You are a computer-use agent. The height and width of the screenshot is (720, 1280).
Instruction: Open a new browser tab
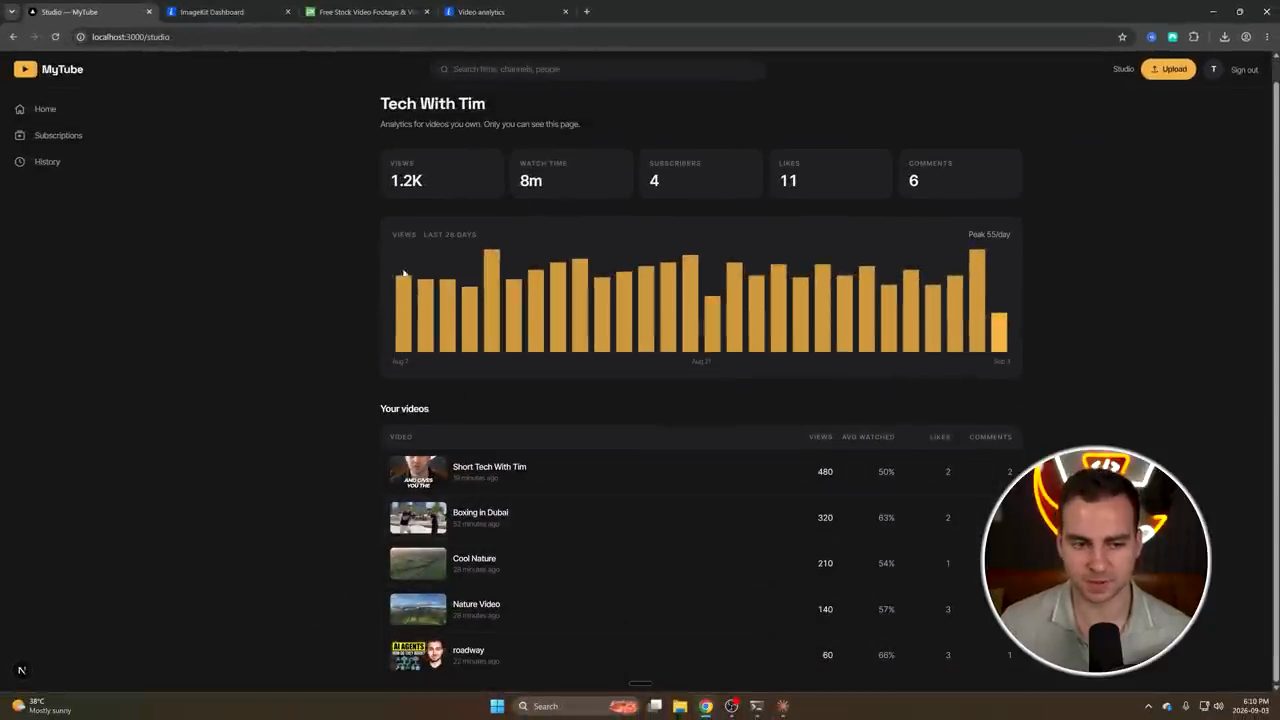(587, 12)
